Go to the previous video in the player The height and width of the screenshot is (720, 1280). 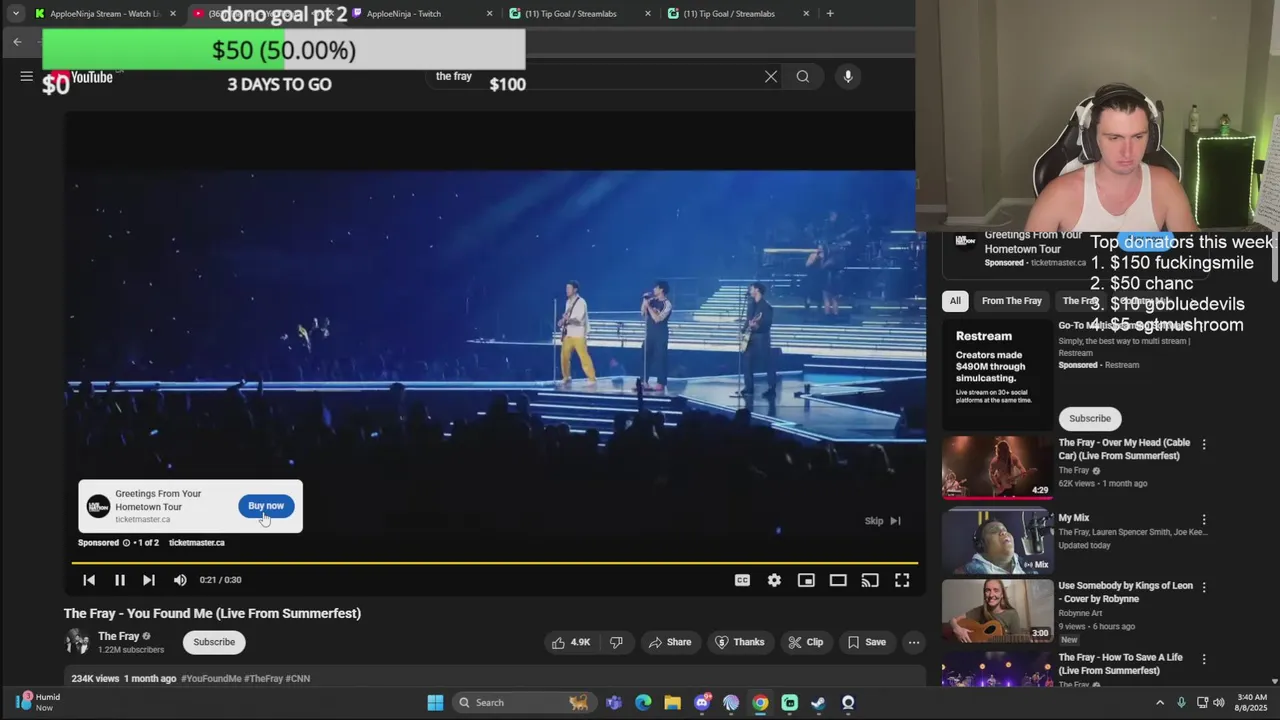(89, 580)
